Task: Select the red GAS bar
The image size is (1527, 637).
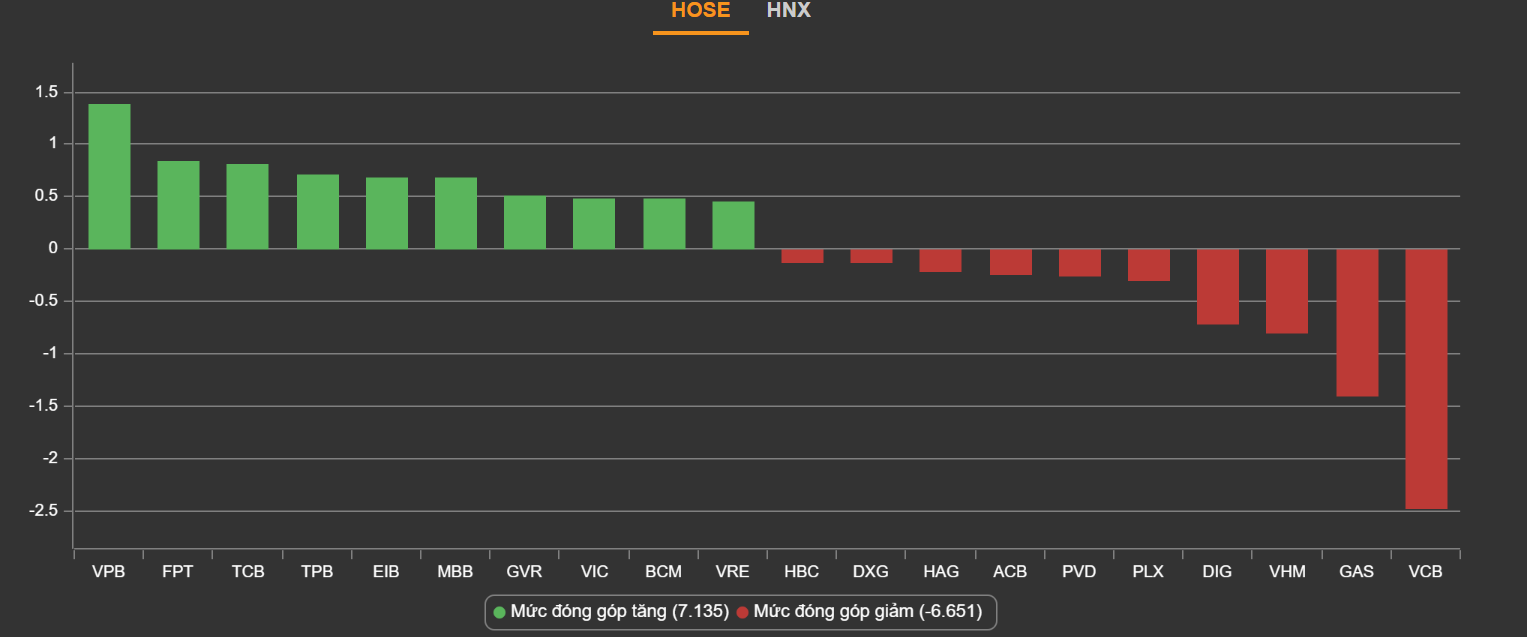Action: pos(1357,322)
